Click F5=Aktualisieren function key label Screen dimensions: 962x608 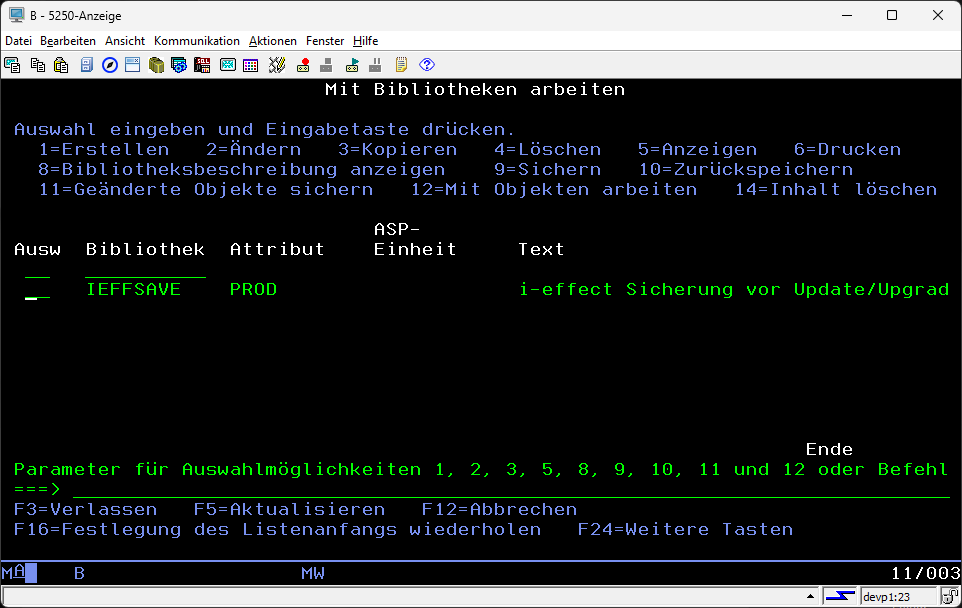289,509
